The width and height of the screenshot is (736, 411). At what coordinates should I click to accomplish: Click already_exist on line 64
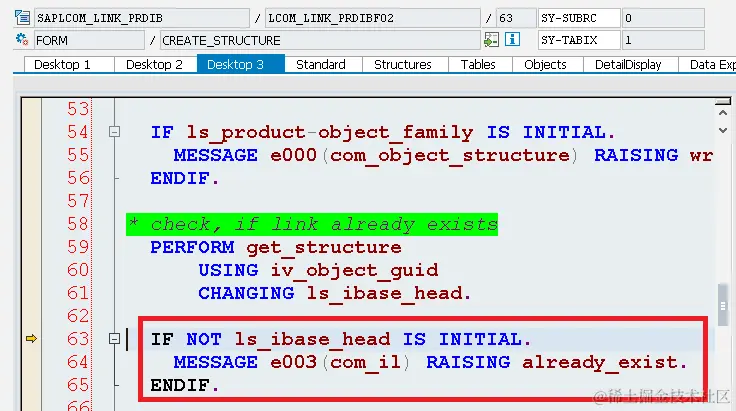tap(600, 362)
